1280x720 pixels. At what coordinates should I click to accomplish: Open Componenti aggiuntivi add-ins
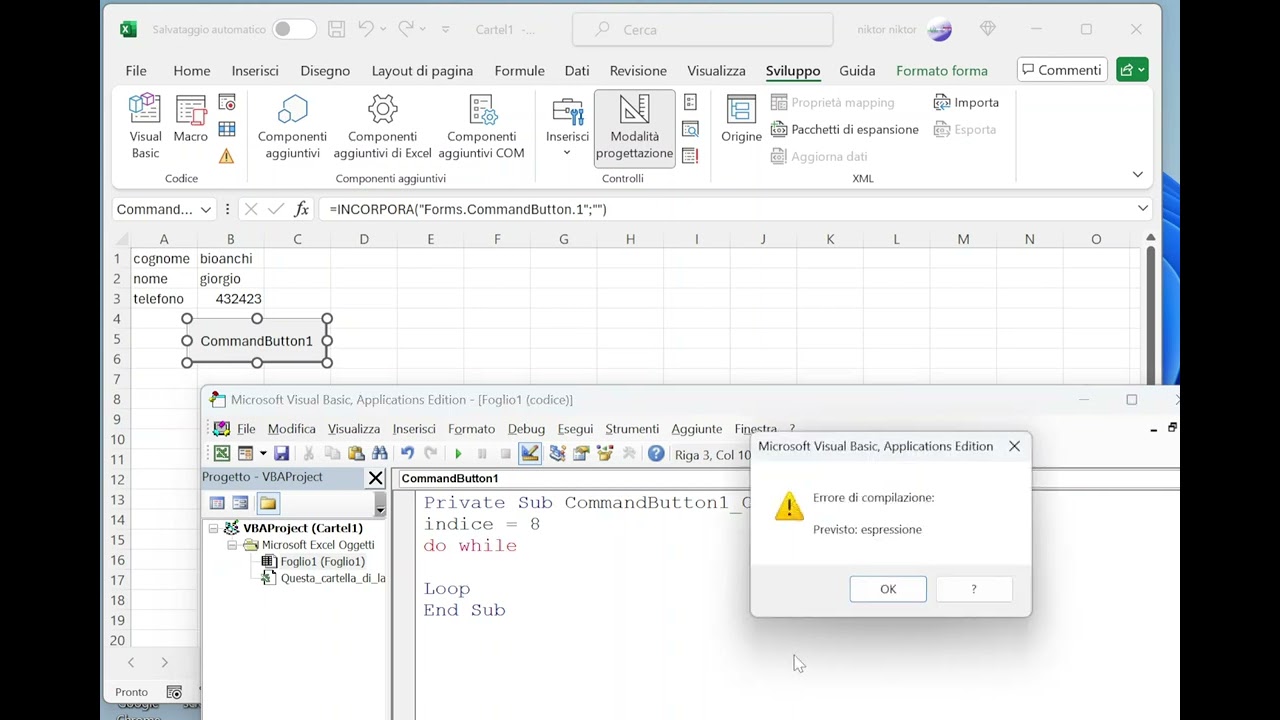point(292,126)
